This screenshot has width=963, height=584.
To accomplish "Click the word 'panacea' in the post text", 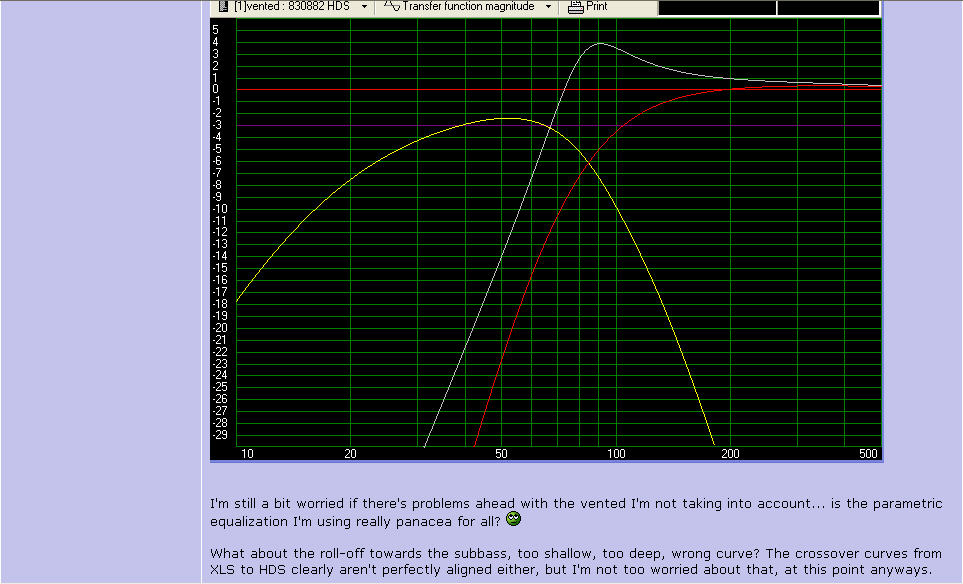I will pos(424,522).
